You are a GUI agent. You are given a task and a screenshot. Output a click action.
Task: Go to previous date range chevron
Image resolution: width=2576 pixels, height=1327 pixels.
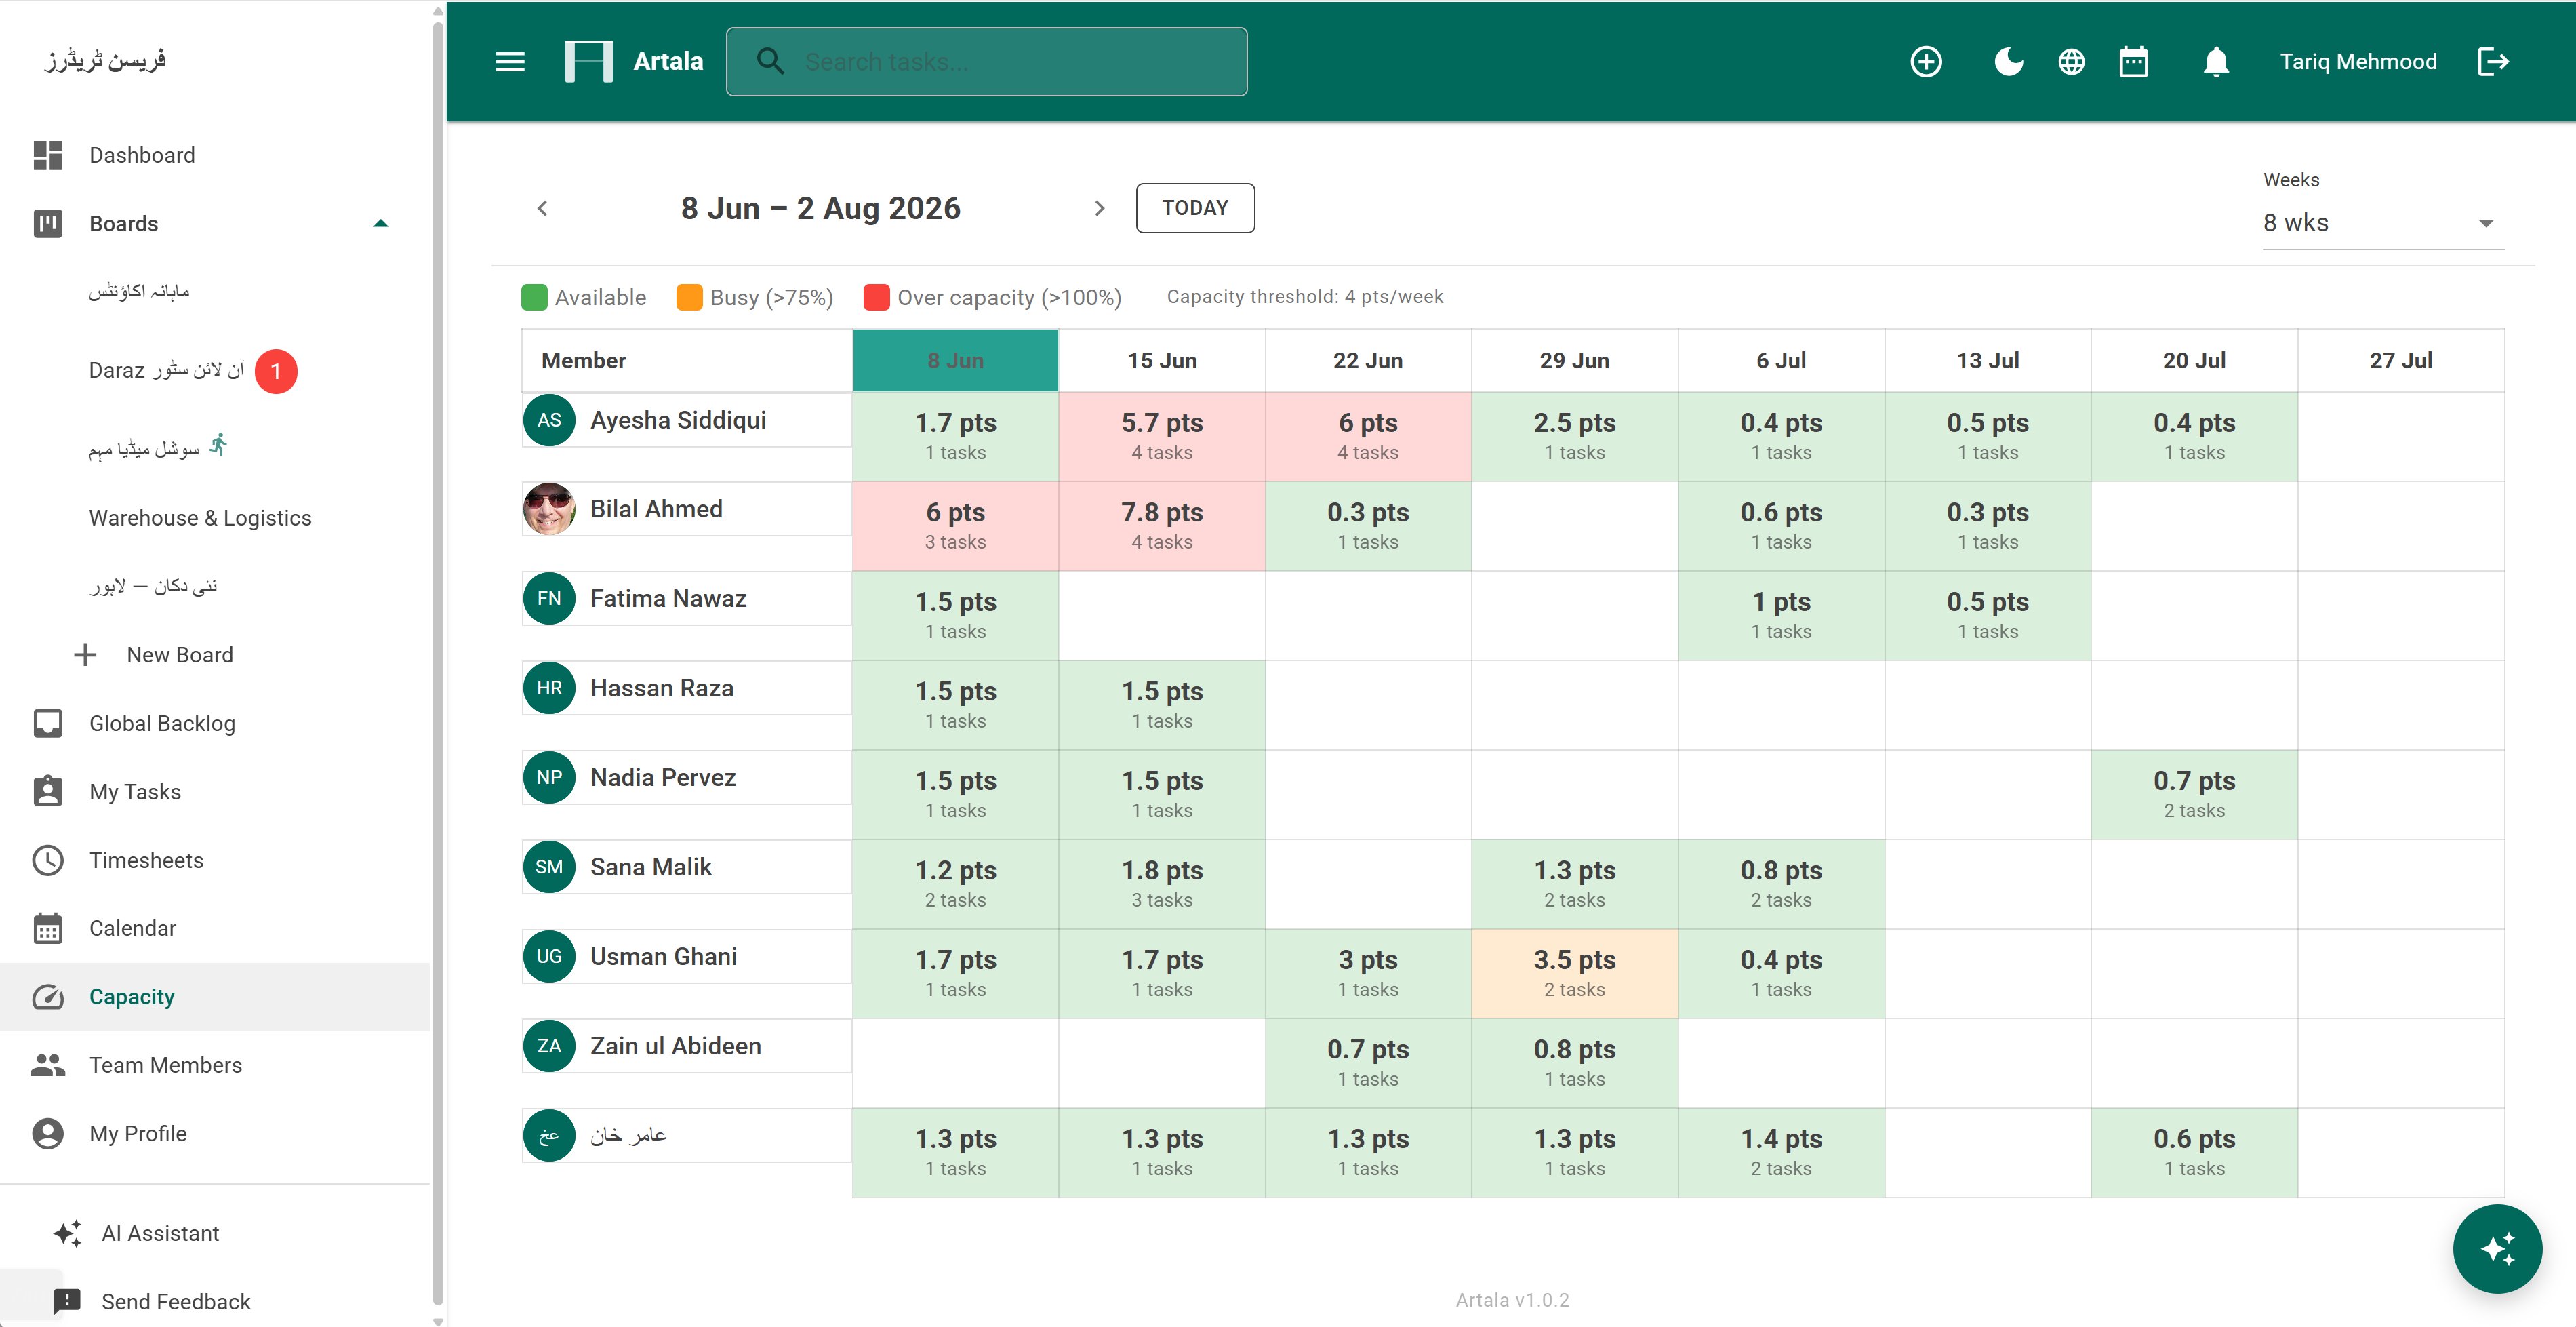542,208
